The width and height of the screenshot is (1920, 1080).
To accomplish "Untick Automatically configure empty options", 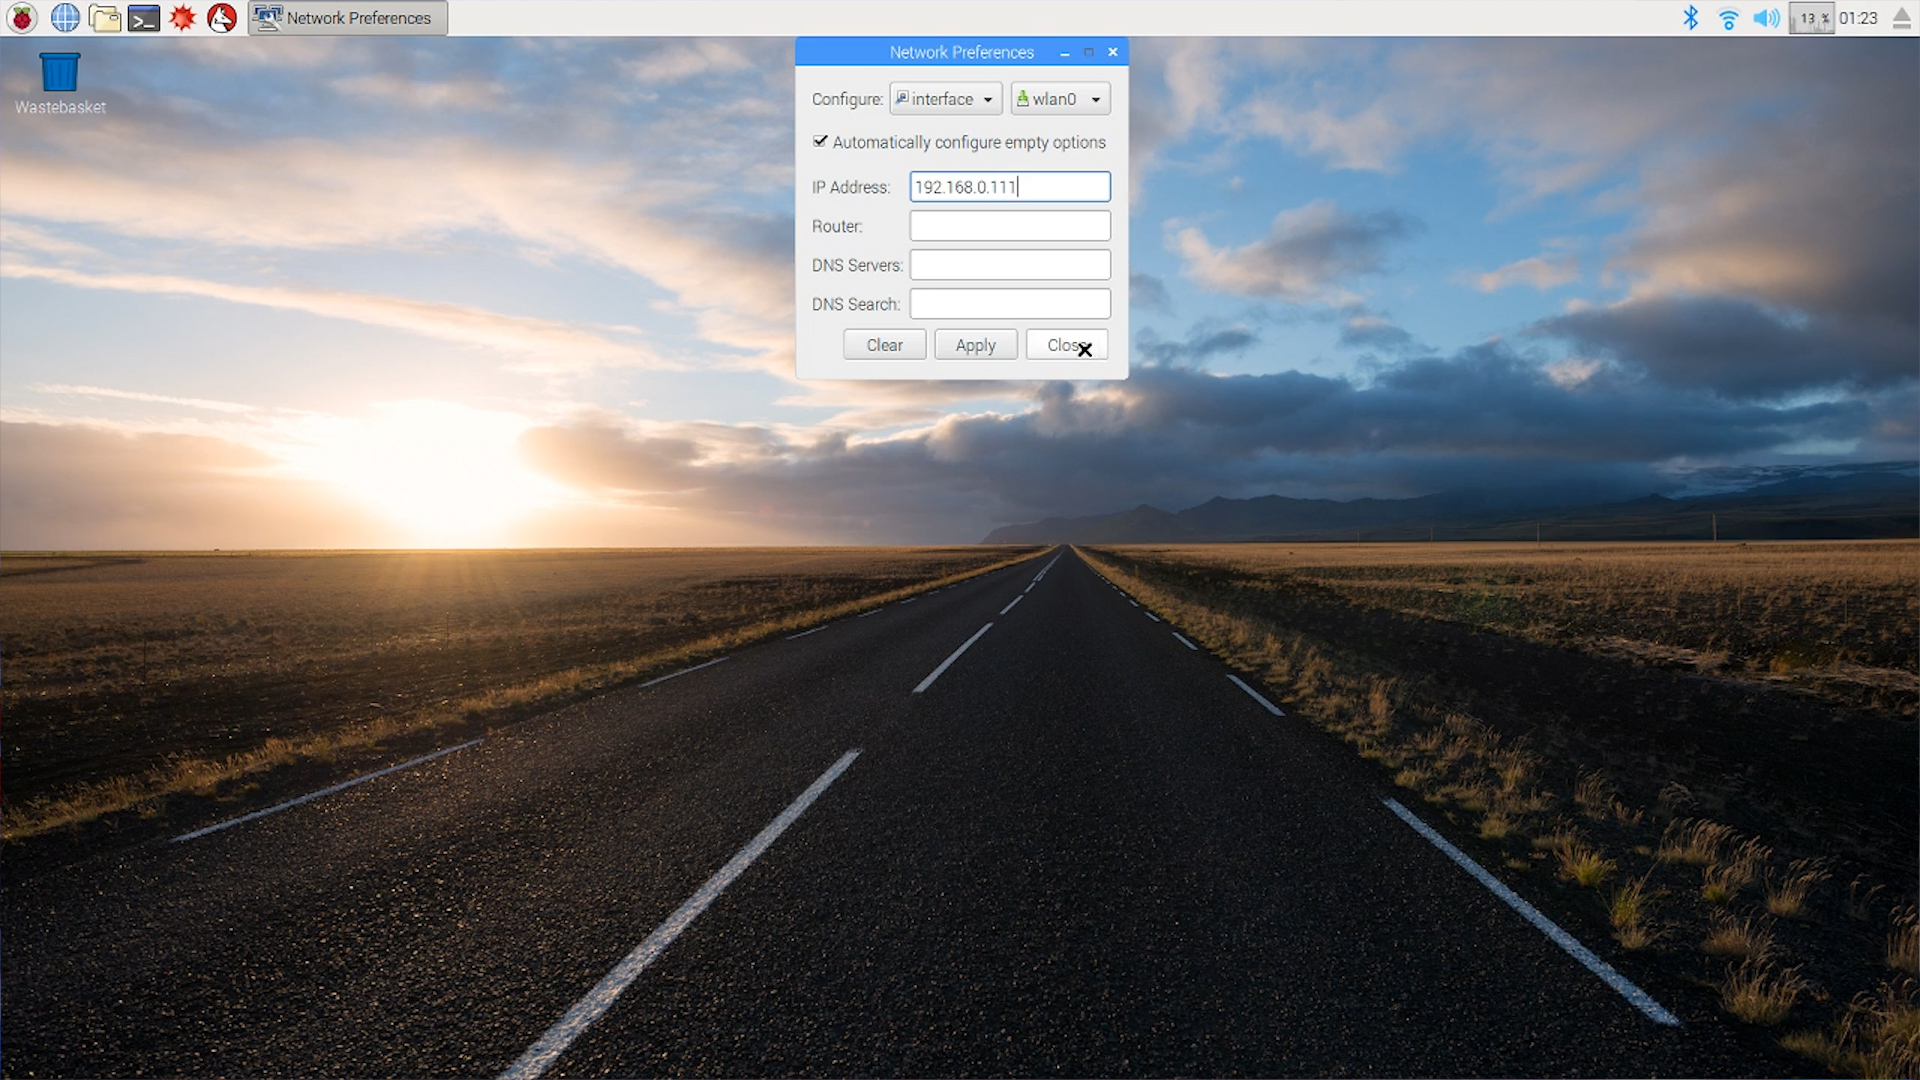I will tap(820, 142).
